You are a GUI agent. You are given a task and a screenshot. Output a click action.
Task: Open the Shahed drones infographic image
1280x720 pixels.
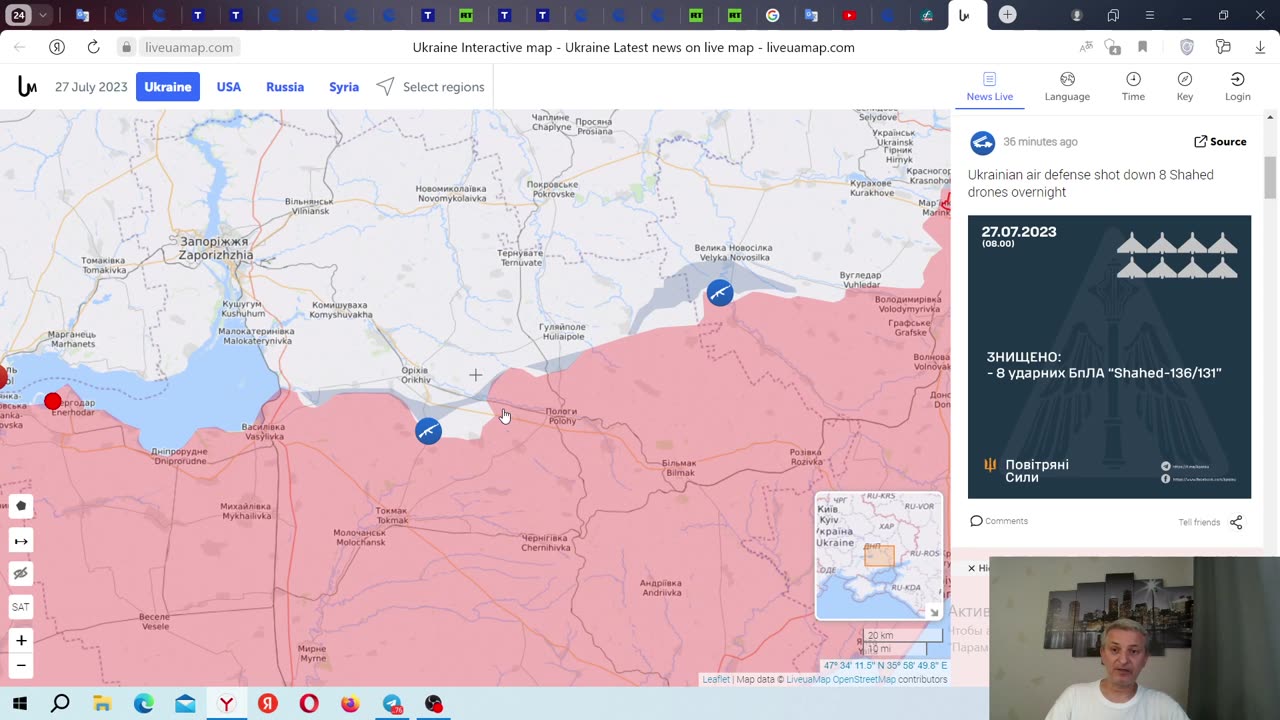coord(1109,357)
